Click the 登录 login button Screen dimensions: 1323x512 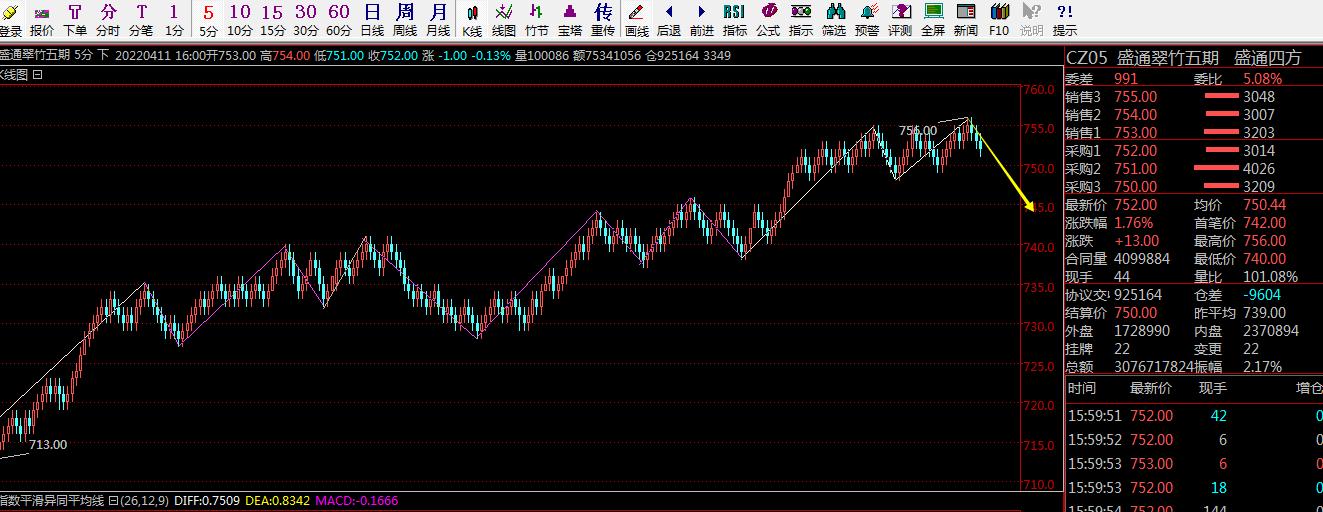(10, 18)
